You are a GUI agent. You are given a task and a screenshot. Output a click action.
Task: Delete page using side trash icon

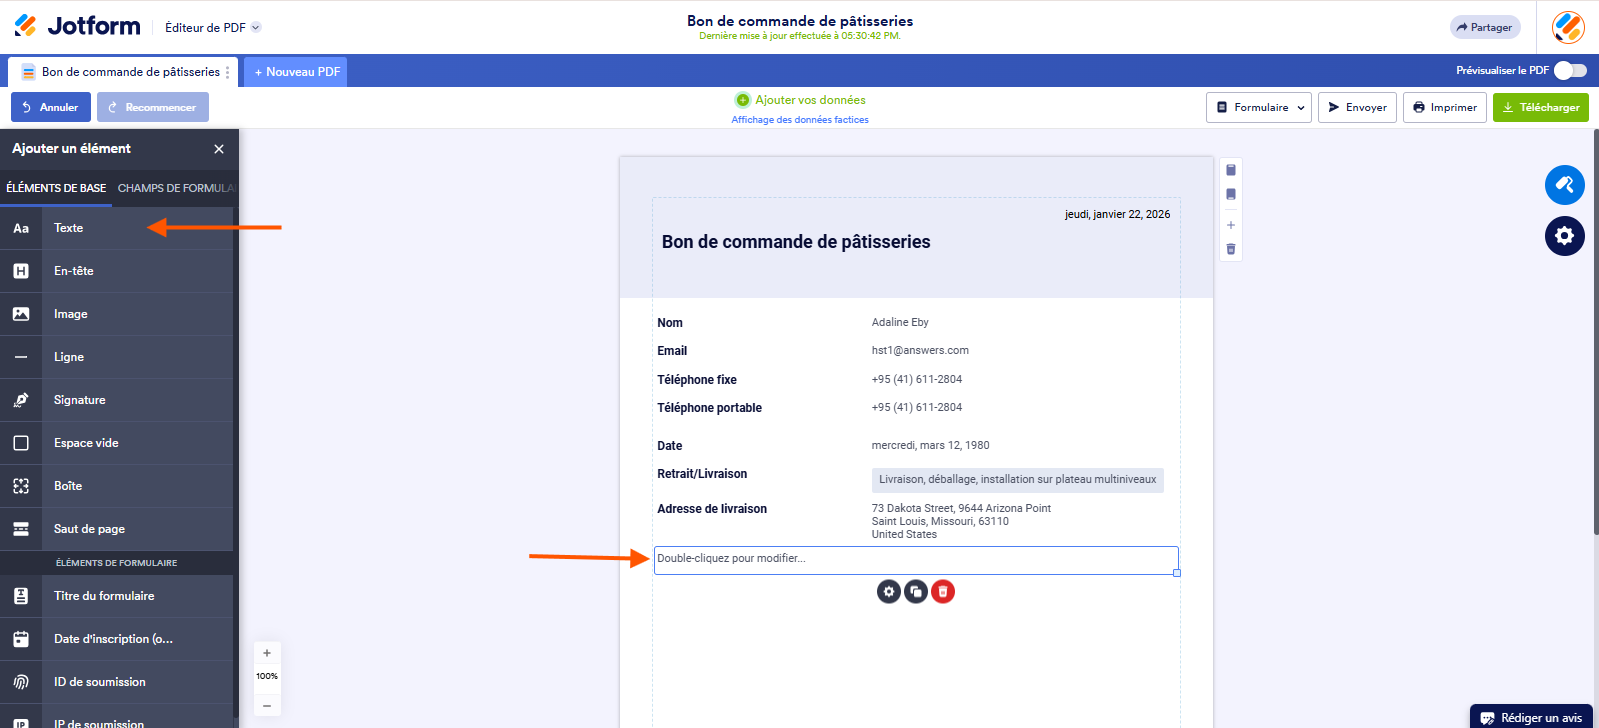tap(1231, 249)
